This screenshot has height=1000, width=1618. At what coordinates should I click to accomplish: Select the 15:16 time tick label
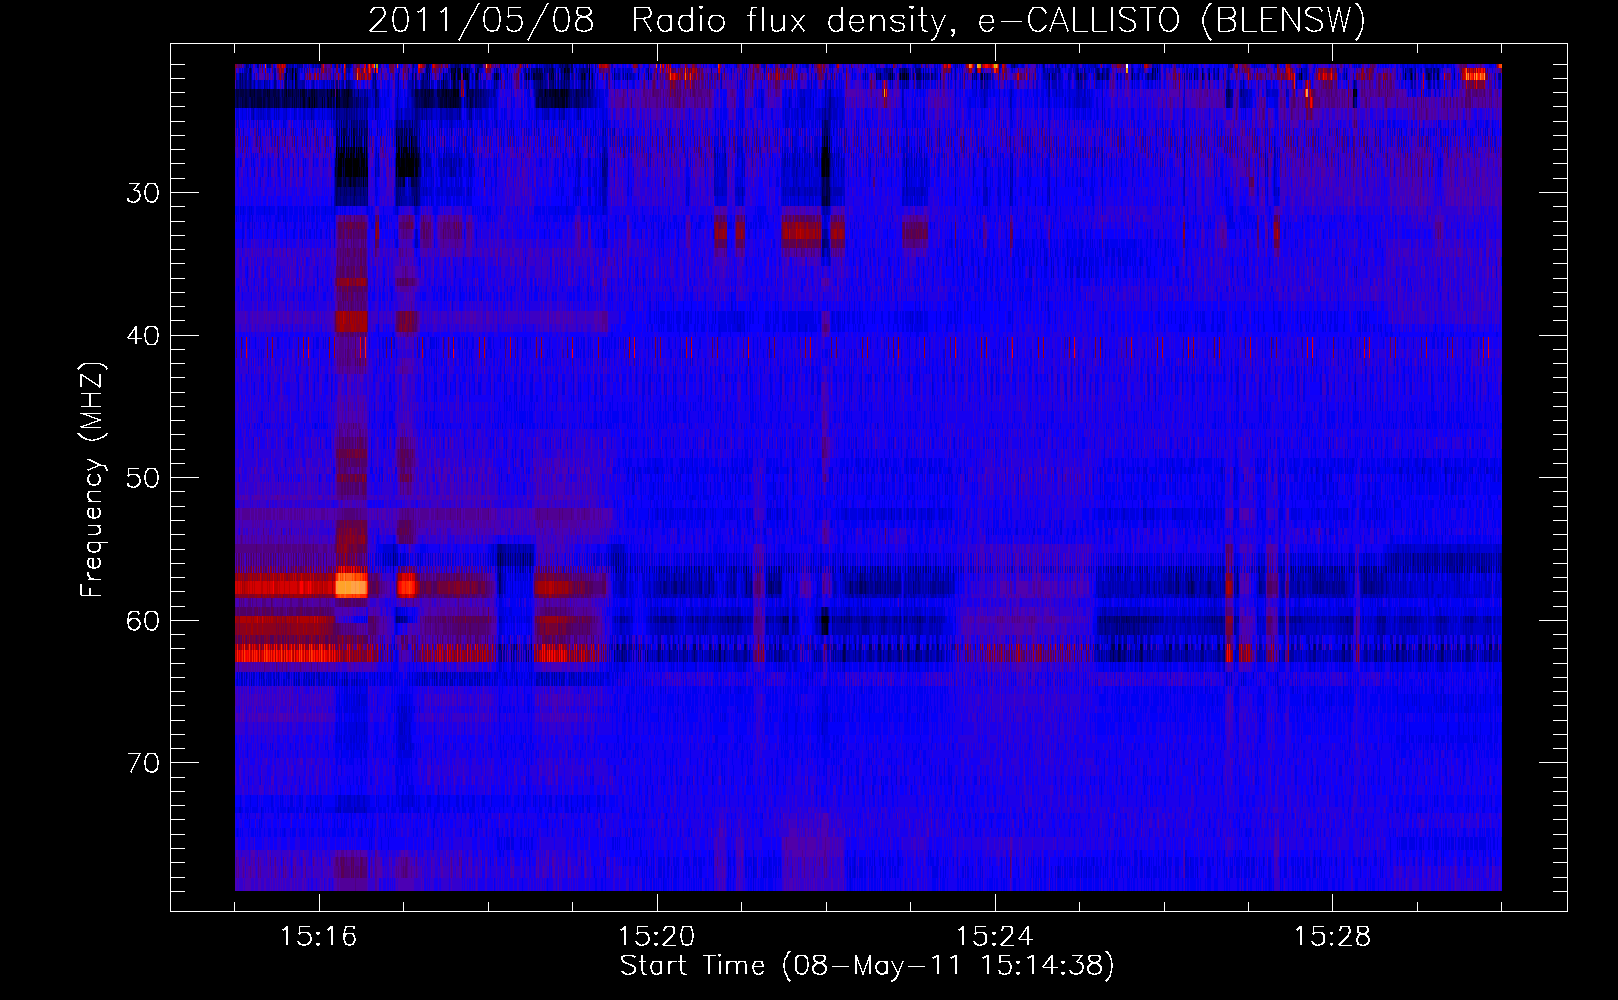coord(319,937)
